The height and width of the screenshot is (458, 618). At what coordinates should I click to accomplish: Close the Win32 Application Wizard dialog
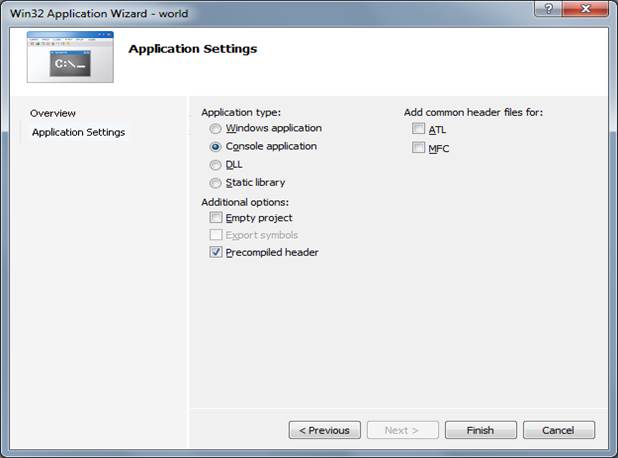click(586, 9)
